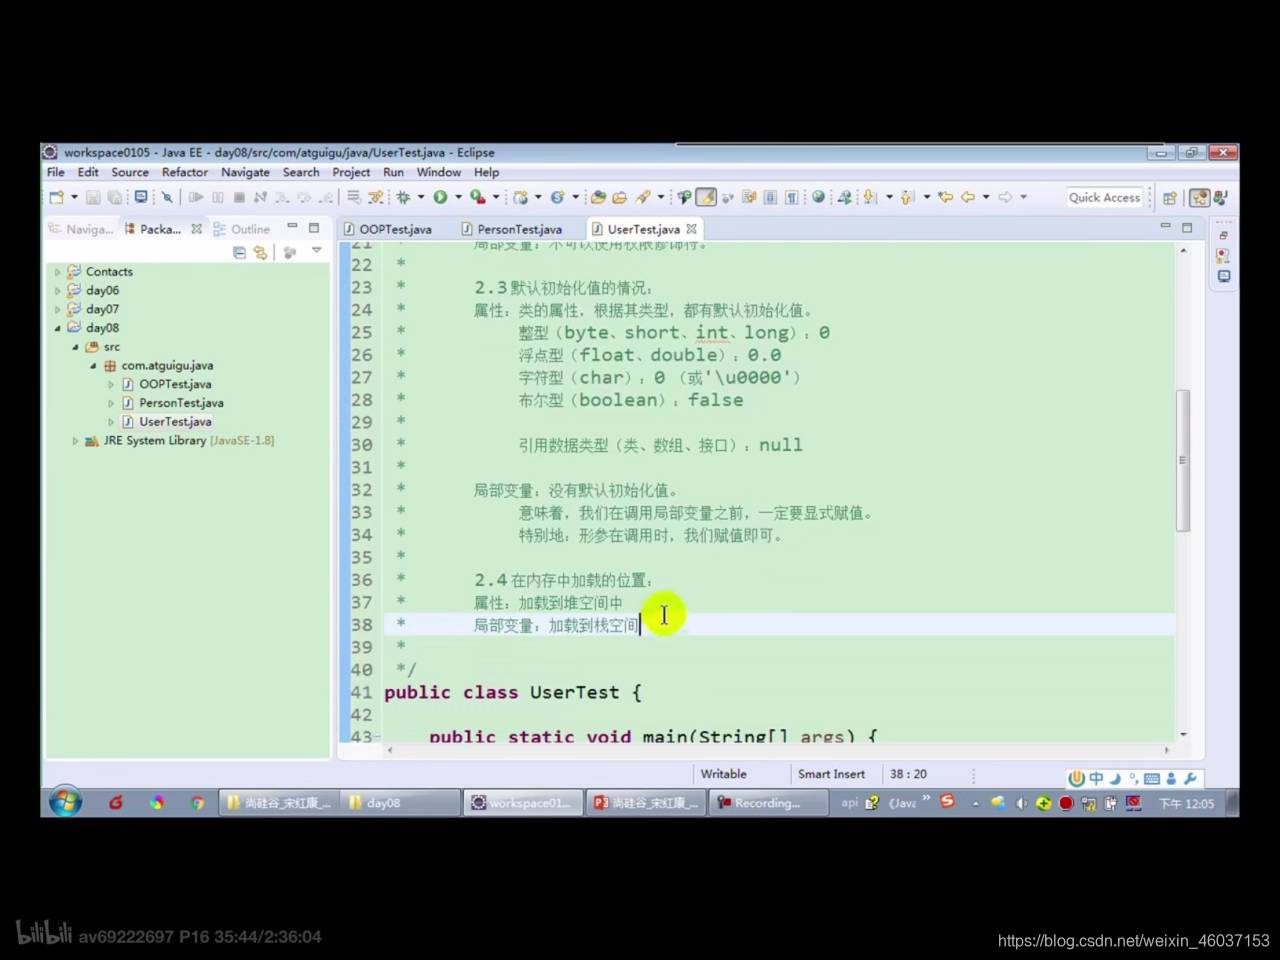The image size is (1280, 960).
Task: Open the Debug dropdown arrow
Action: [421, 197]
